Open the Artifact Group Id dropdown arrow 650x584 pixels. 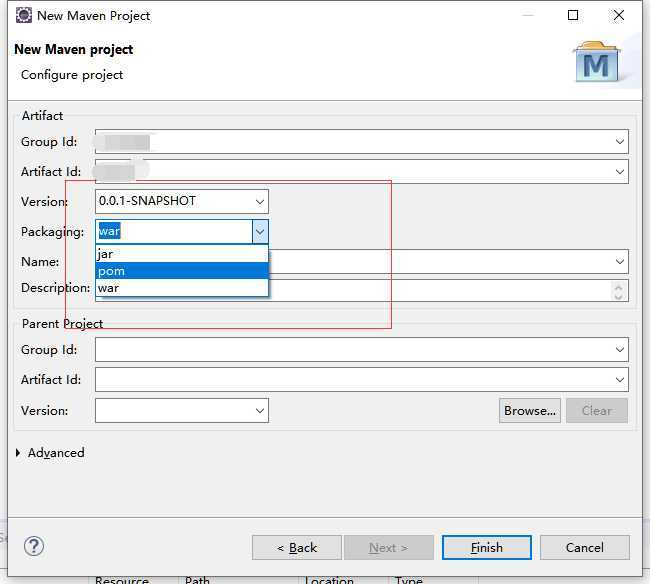point(620,141)
